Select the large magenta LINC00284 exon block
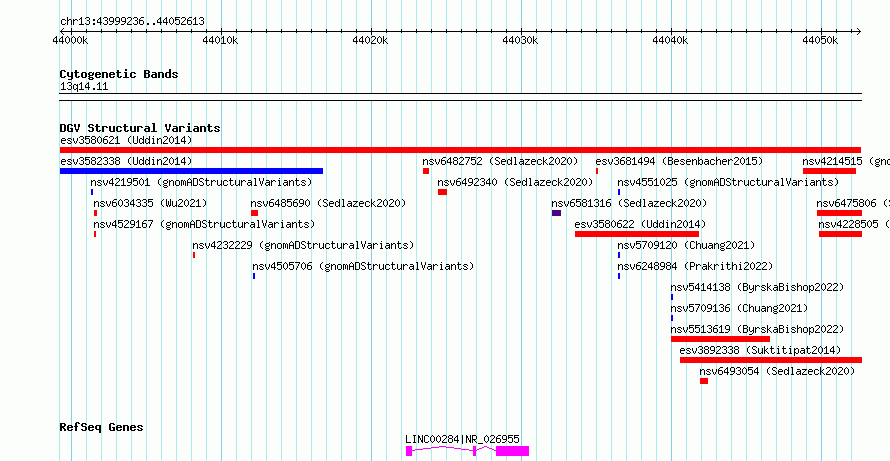The height and width of the screenshot is (461, 890). click(513, 451)
